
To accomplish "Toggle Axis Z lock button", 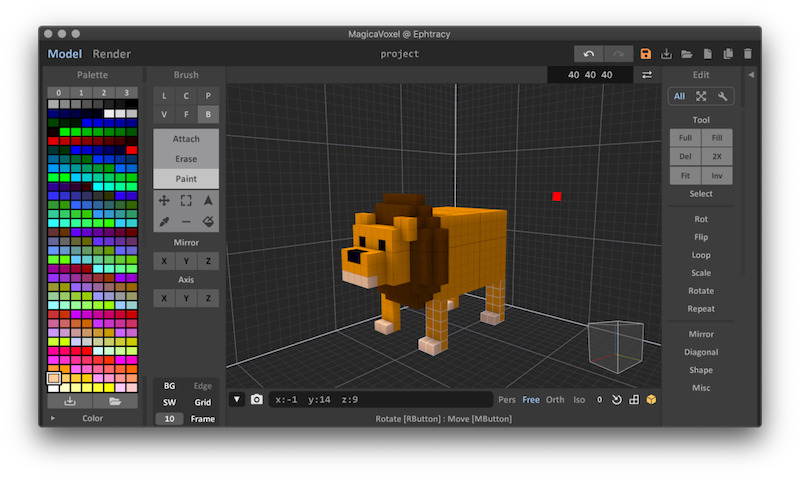I will point(208,298).
